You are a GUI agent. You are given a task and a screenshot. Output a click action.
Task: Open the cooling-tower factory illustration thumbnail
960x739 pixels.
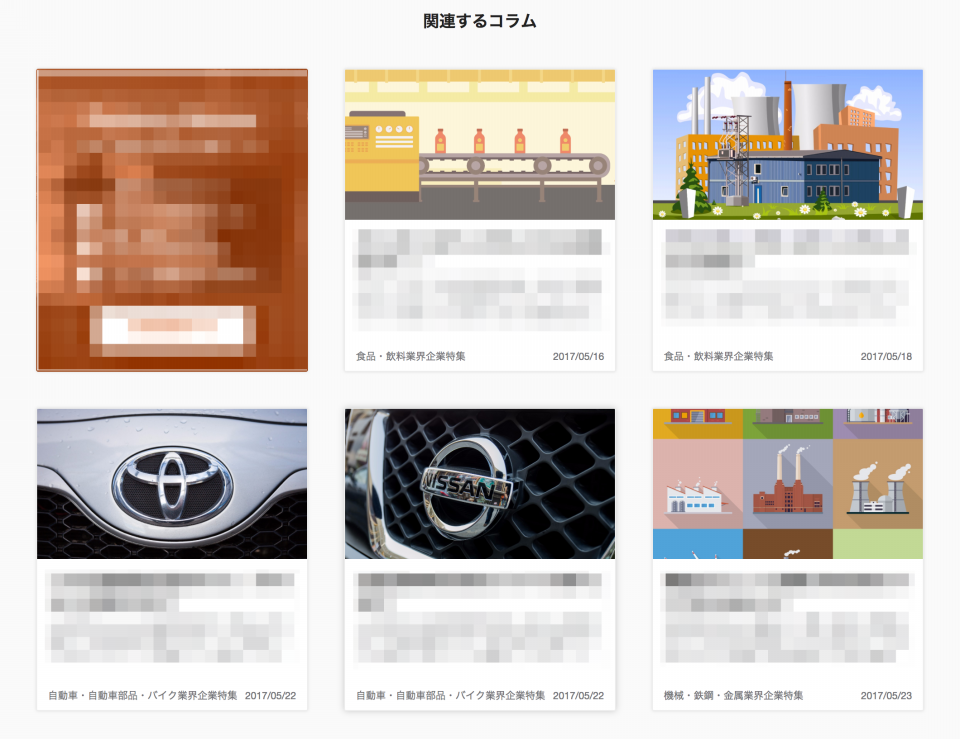click(788, 144)
